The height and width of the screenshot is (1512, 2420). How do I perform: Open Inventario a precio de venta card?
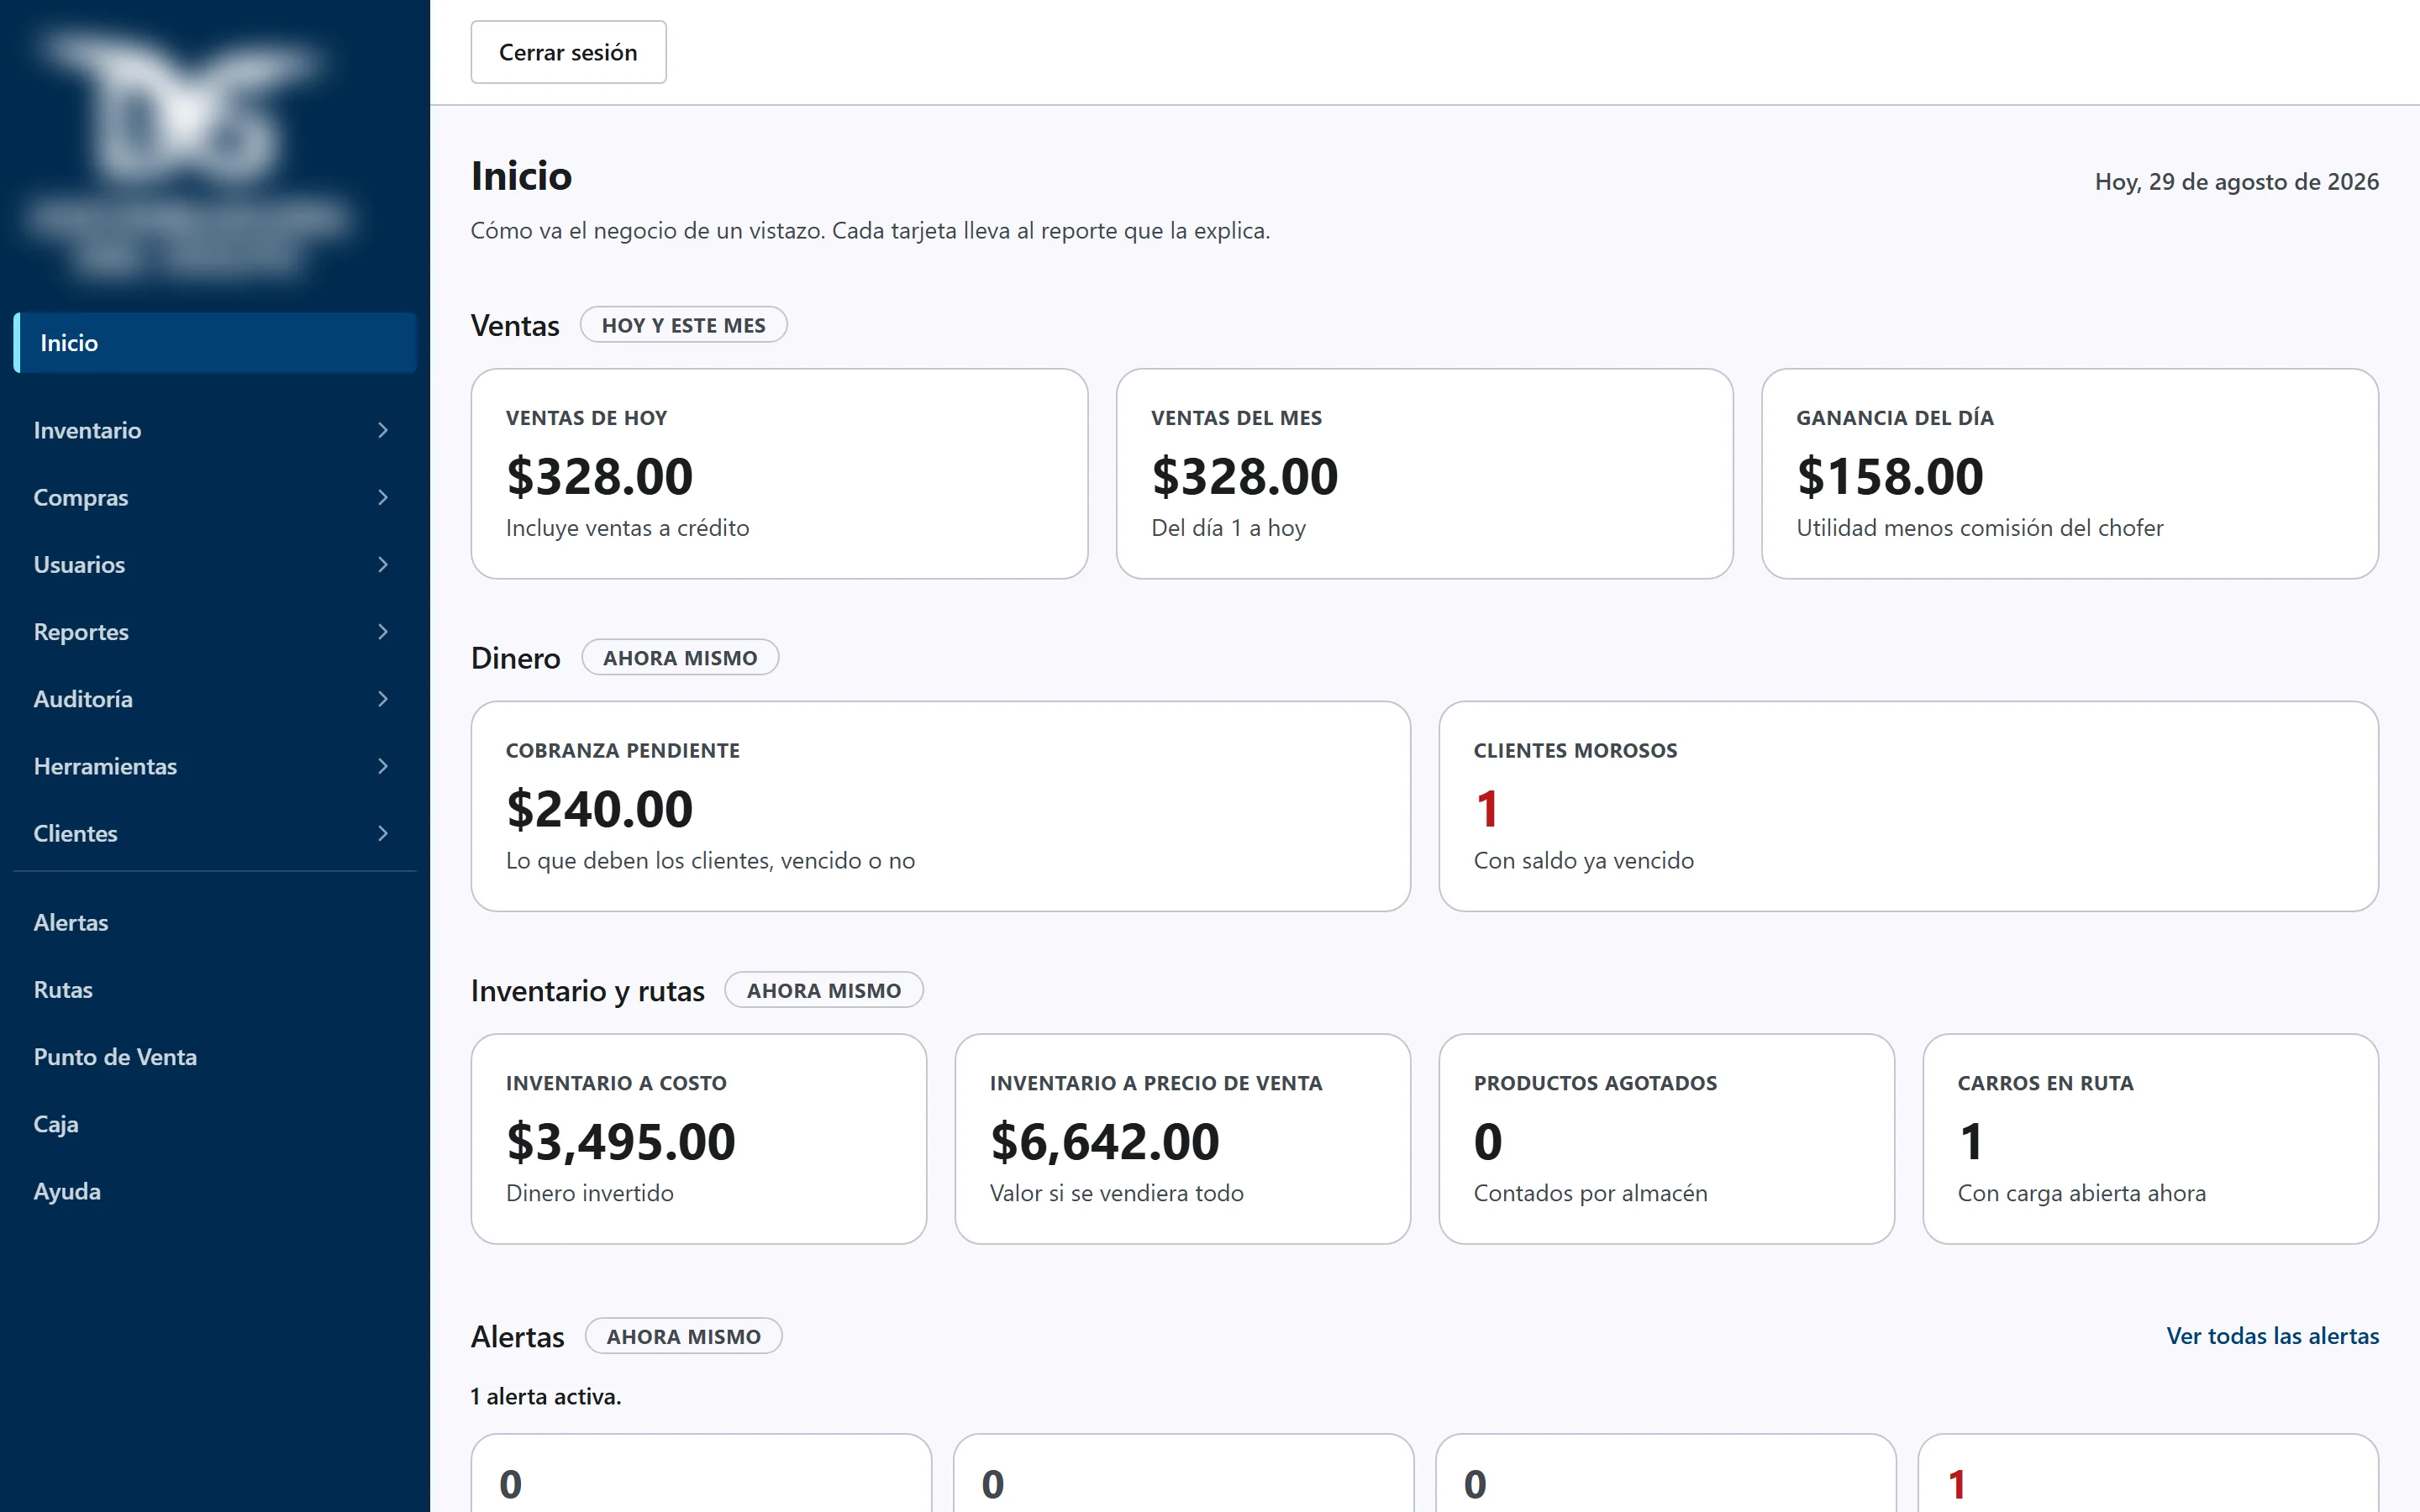[x=1182, y=1139]
